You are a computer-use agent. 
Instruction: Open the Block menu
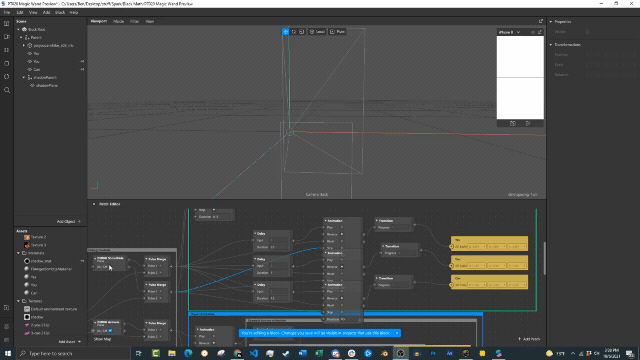[x=60, y=13]
